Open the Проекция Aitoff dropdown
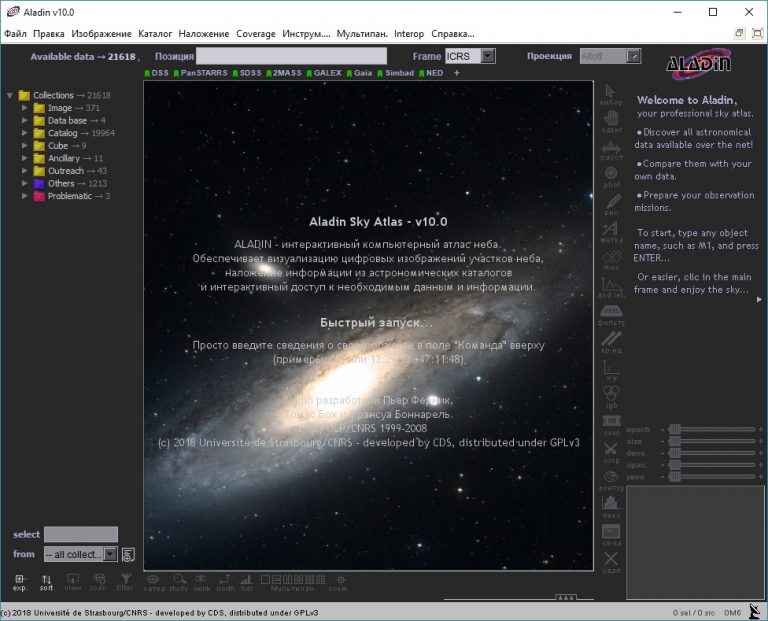Screen dimensions: 768x621 [x=610, y=56]
